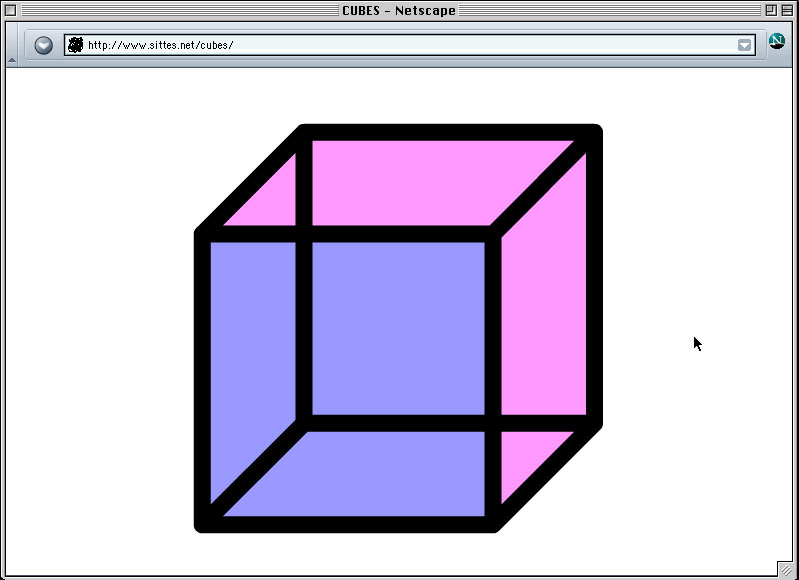Collapse the toolbar with the small triangle
Image resolution: width=799 pixels, height=580 pixels.
[x=11, y=60]
